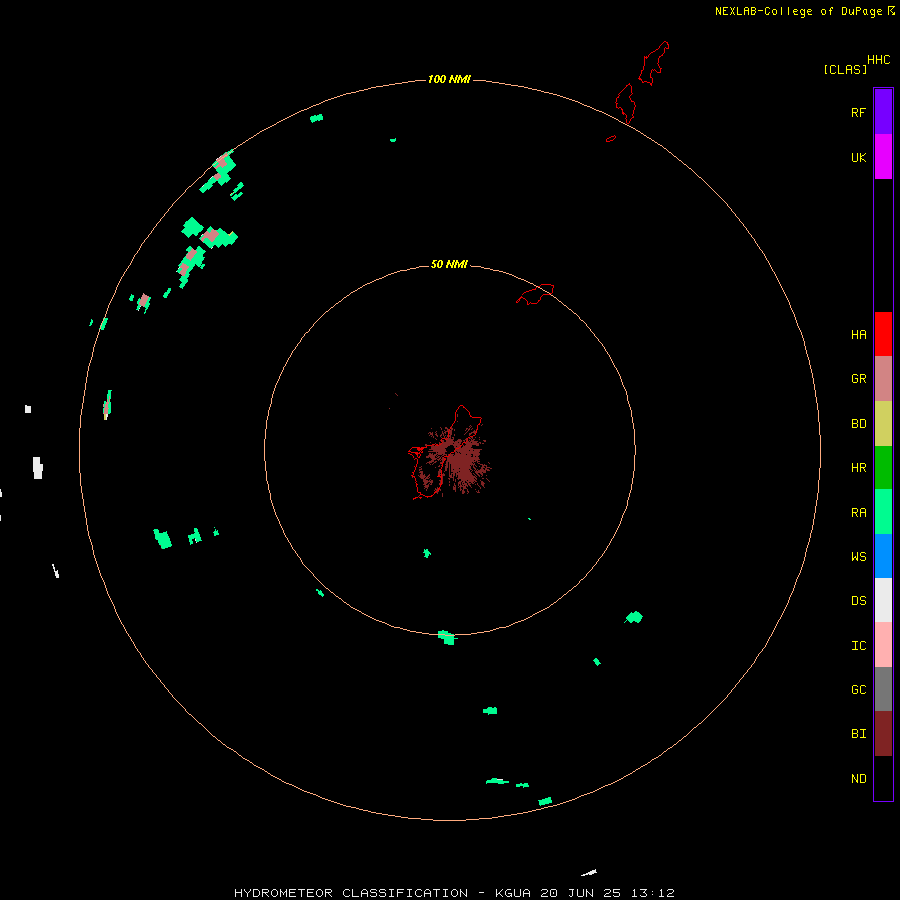Select the IC light pink legend swatch
The image size is (900, 900).
click(x=883, y=645)
